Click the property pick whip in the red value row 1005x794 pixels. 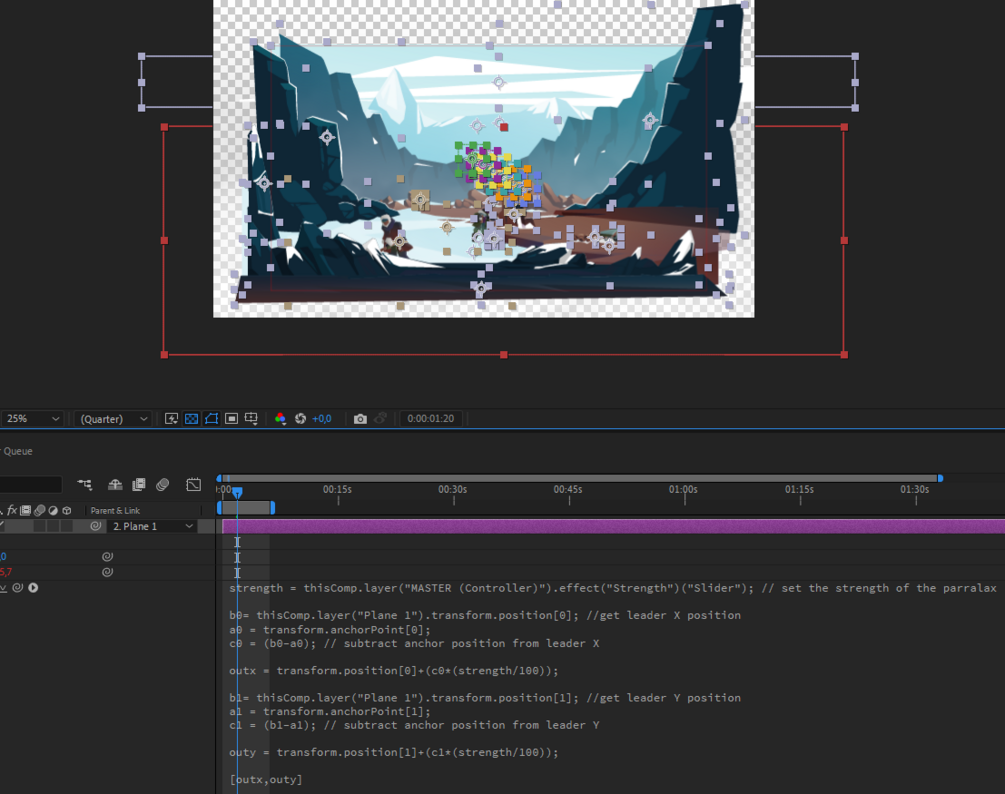pyautogui.click(x=107, y=572)
